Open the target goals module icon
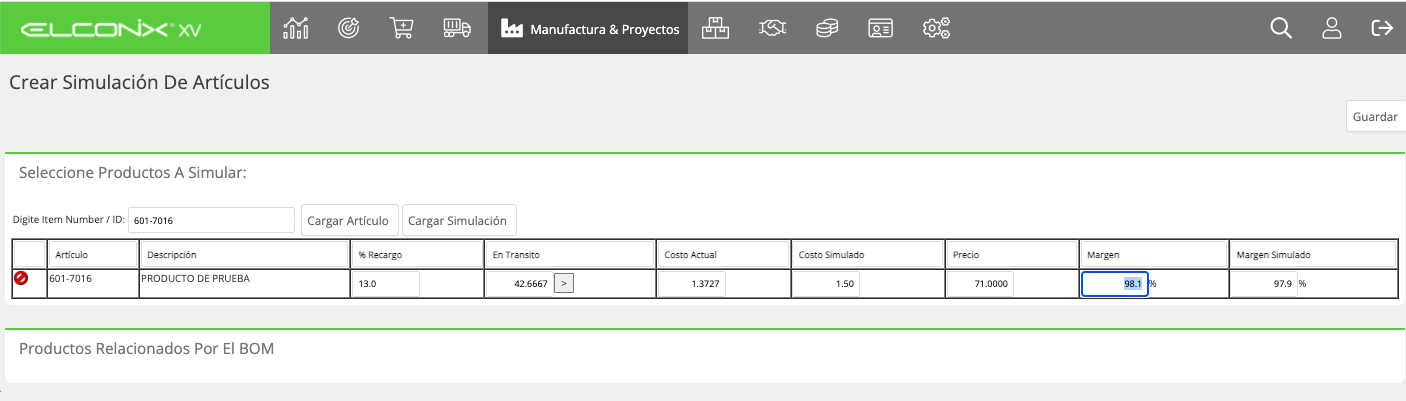This screenshot has width=1406, height=401. pyautogui.click(x=349, y=28)
